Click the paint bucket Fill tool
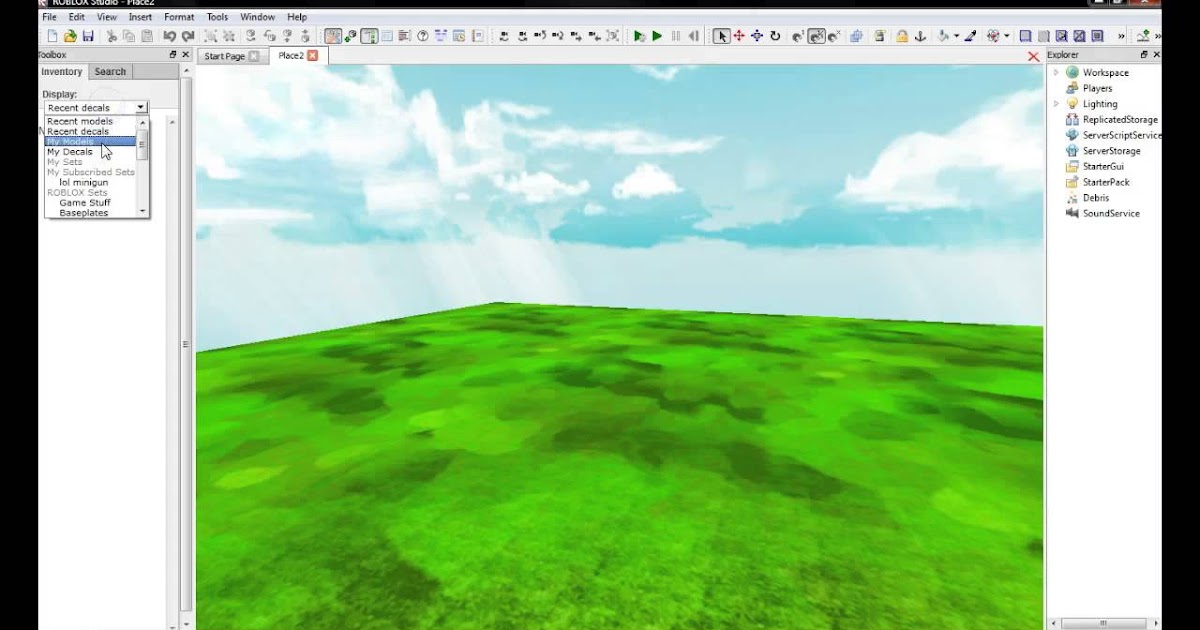 tap(943, 36)
